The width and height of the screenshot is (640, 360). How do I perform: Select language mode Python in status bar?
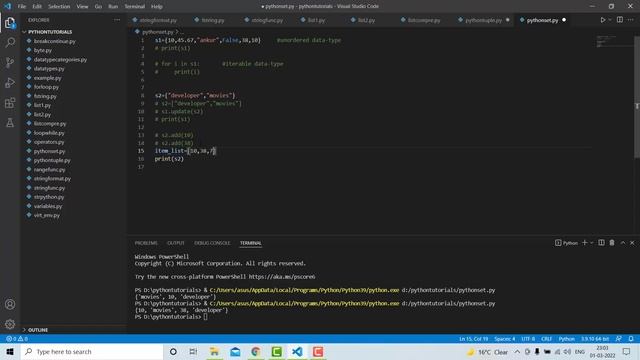click(567, 339)
